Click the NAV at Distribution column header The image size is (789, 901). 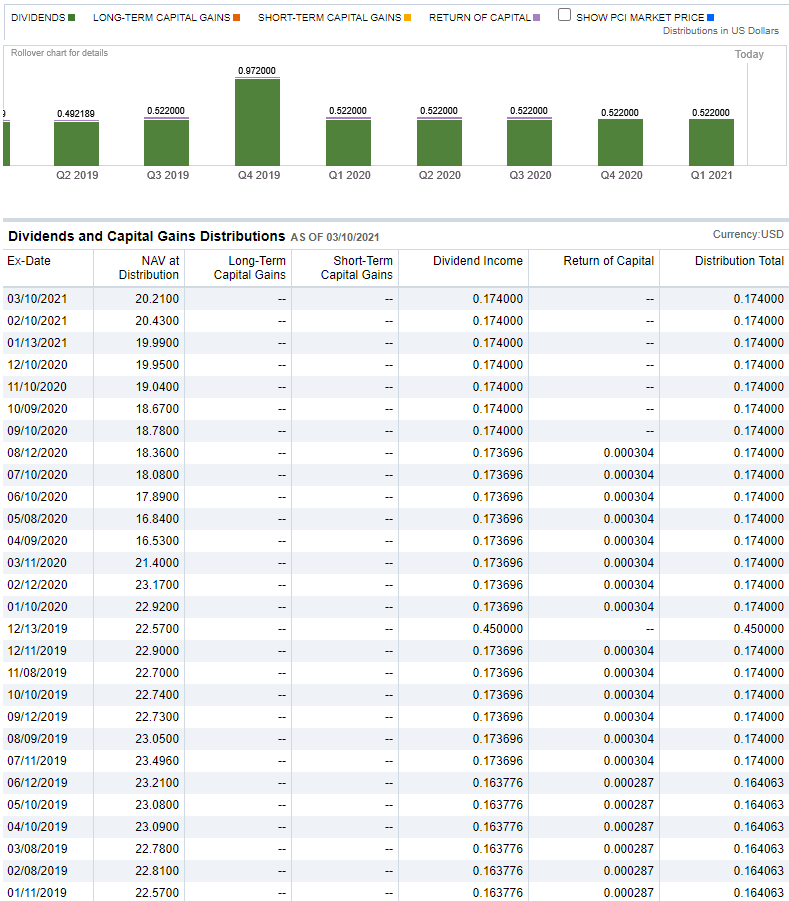(149, 268)
